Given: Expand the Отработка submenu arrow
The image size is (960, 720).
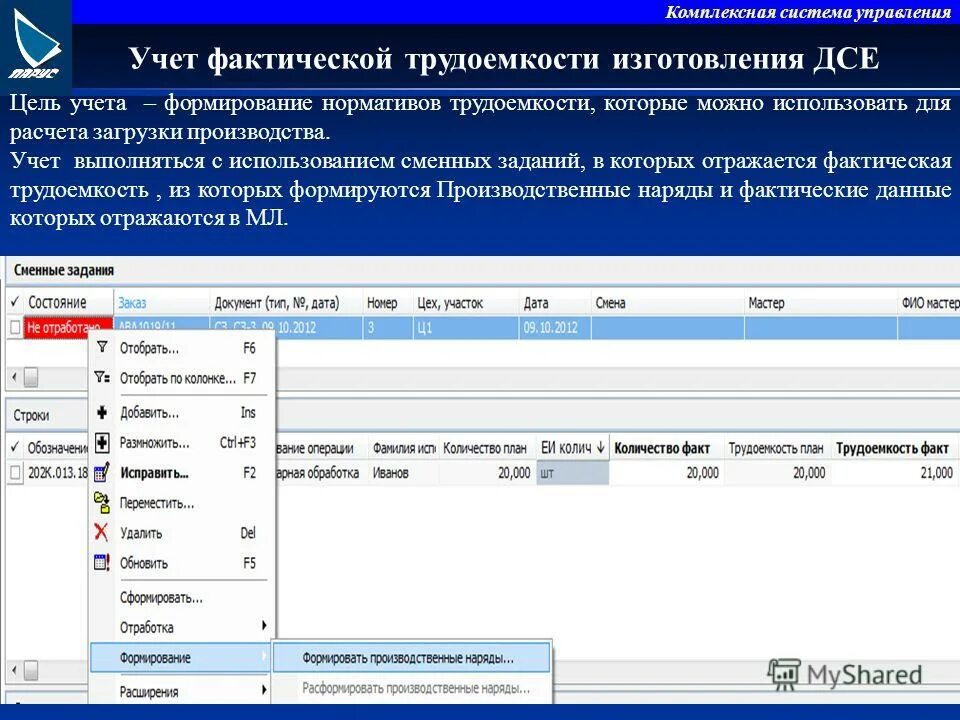Looking at the screenshot, I should point(264,625).
